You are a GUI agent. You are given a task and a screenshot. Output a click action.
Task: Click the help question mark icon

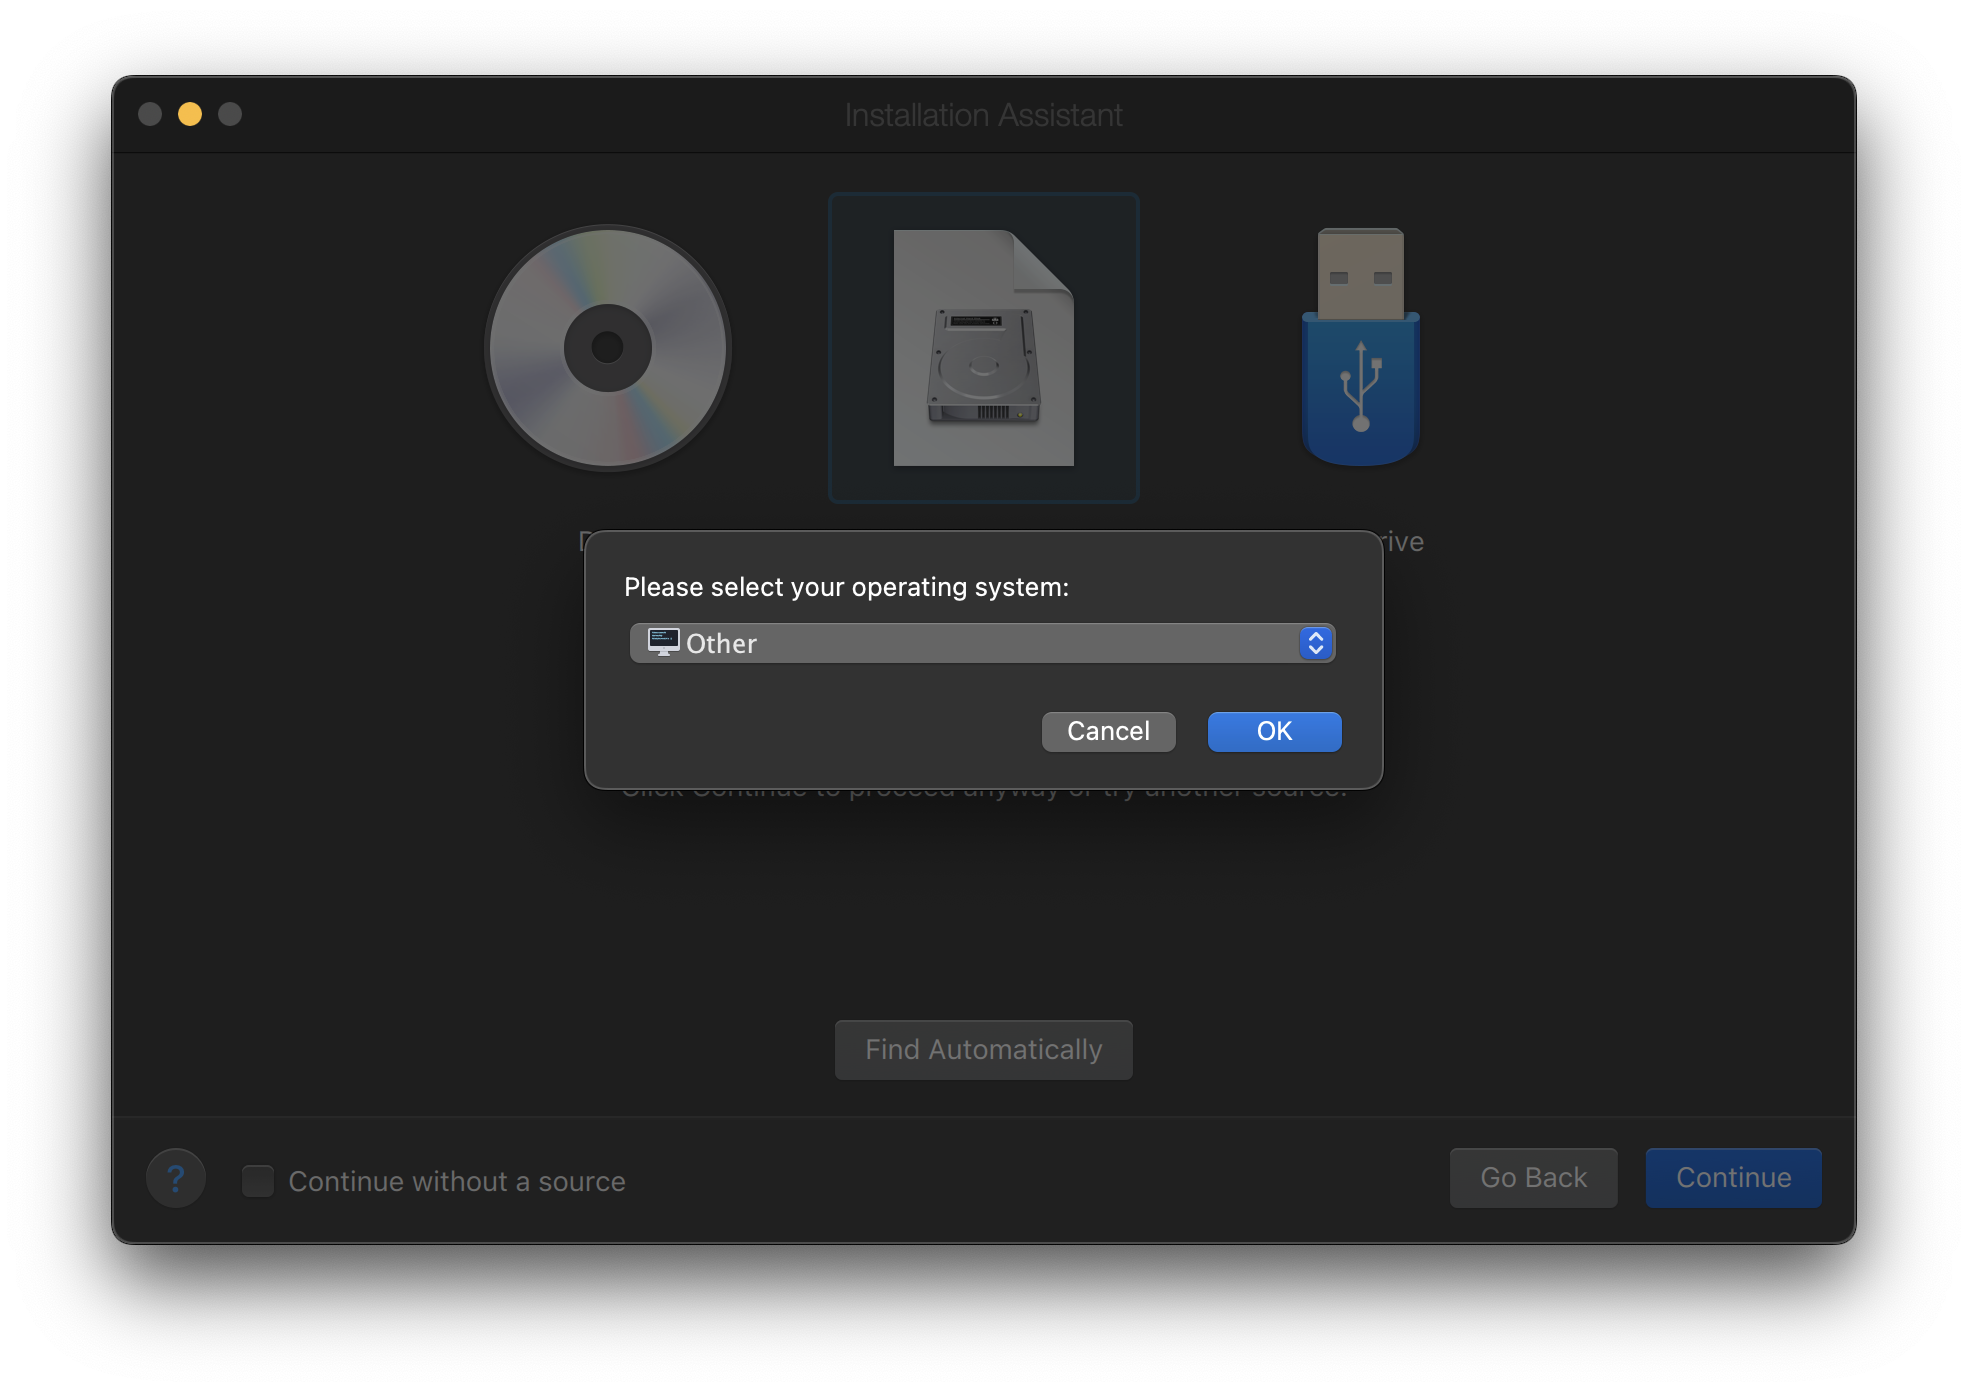[x=176, y=1180]
